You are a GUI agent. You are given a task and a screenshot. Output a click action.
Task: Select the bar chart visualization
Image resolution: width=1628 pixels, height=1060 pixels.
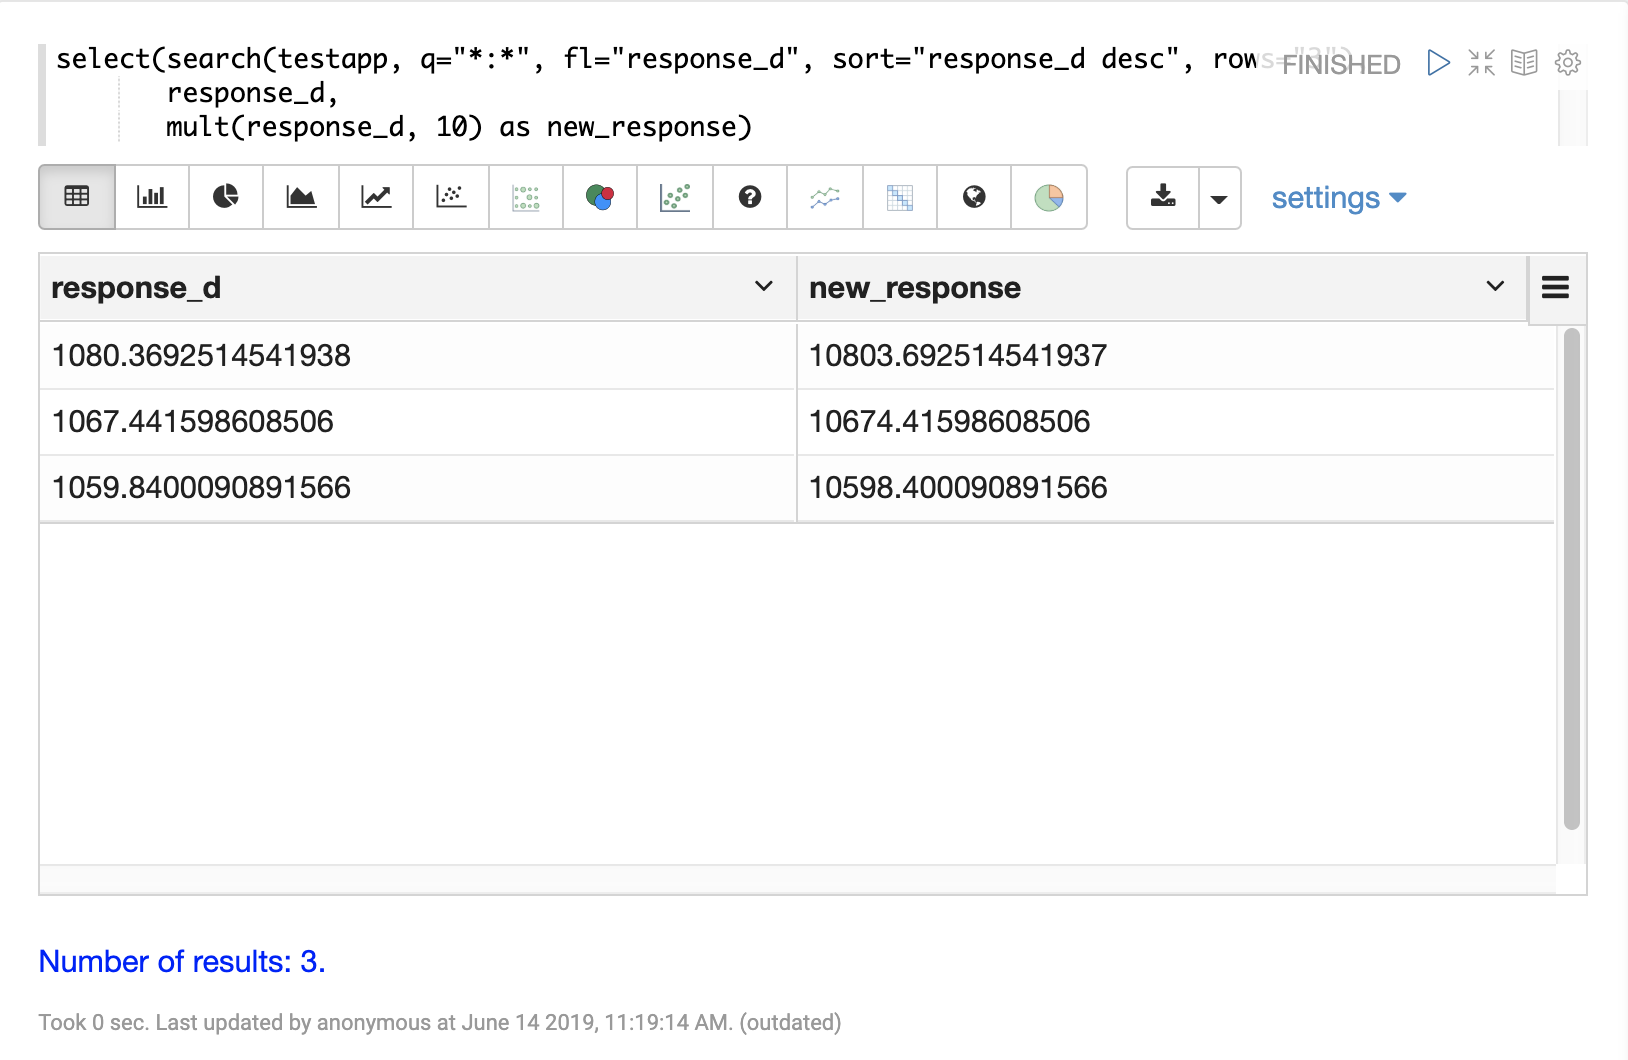152,197
